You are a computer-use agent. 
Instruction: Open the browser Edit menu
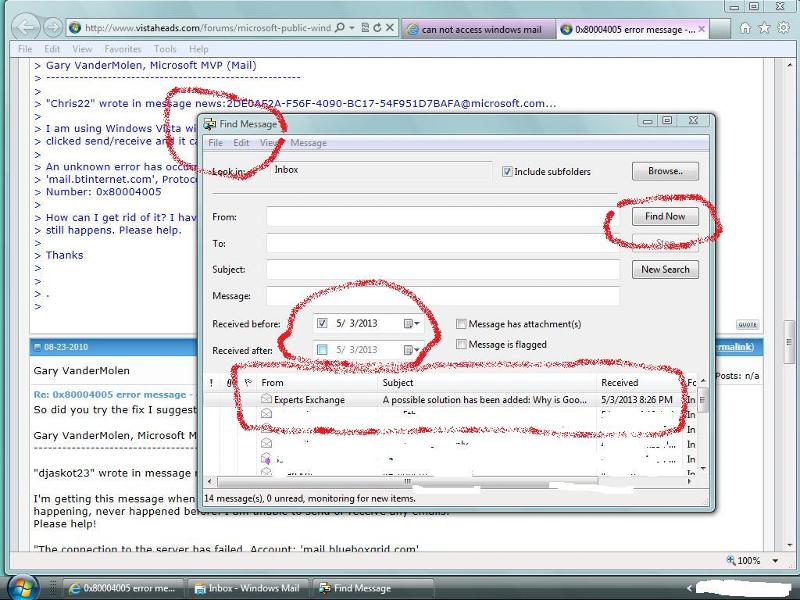pyautogui.click(x=52, y=49)
